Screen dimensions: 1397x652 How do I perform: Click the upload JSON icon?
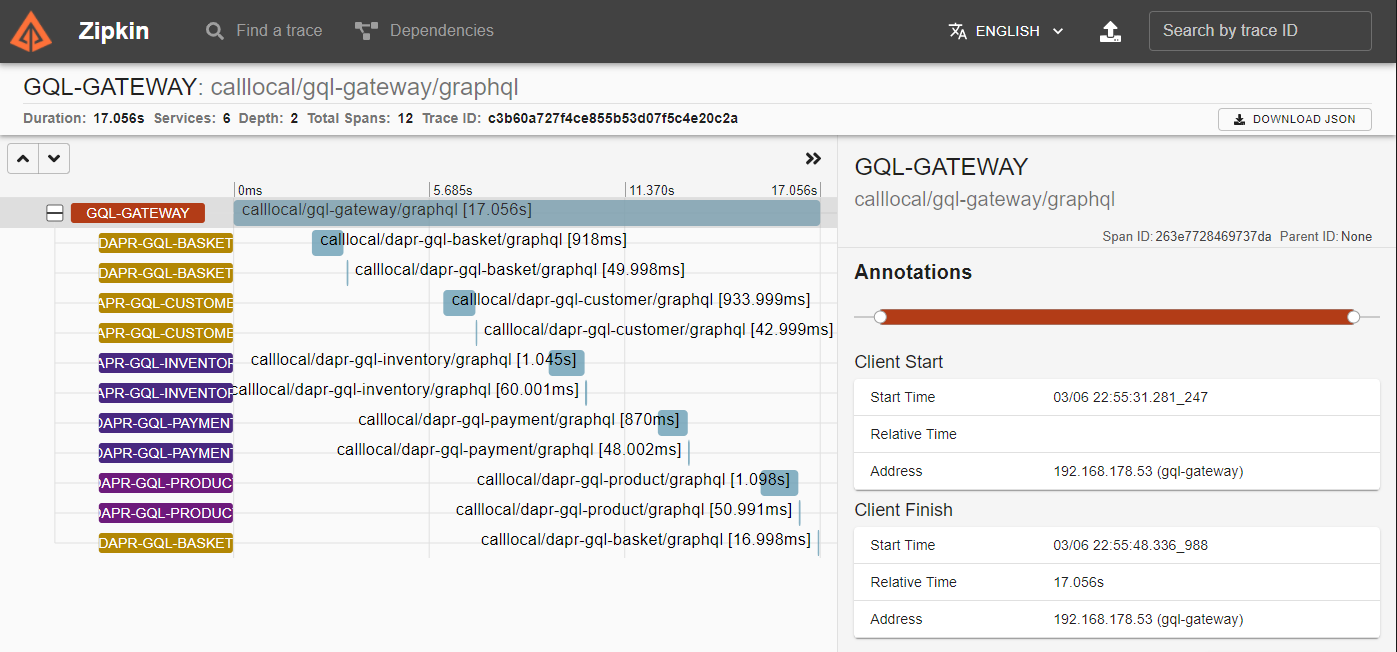(x=1110, y=31)
